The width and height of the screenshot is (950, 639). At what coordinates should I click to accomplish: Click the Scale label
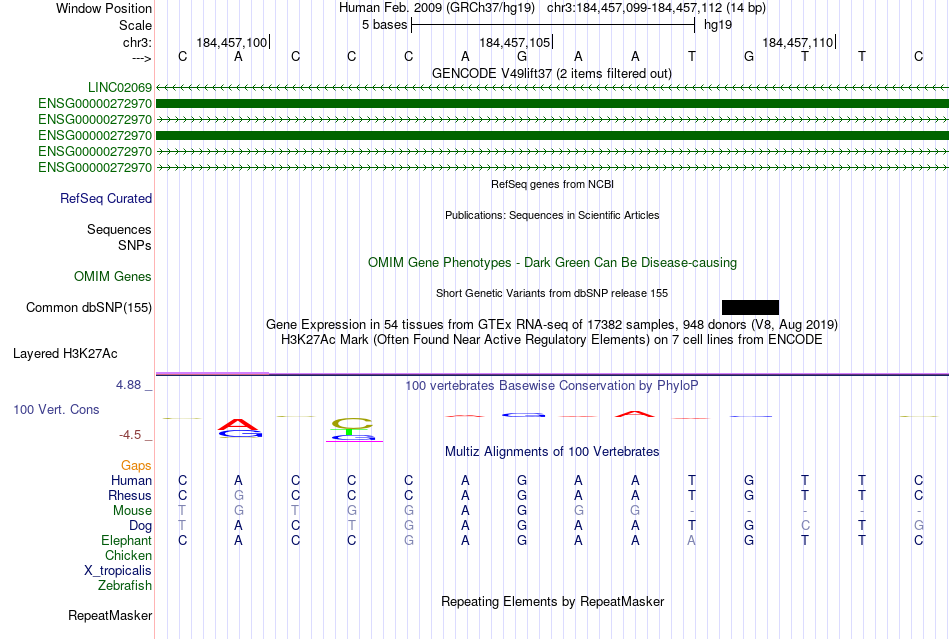click(x=136, y=25)
